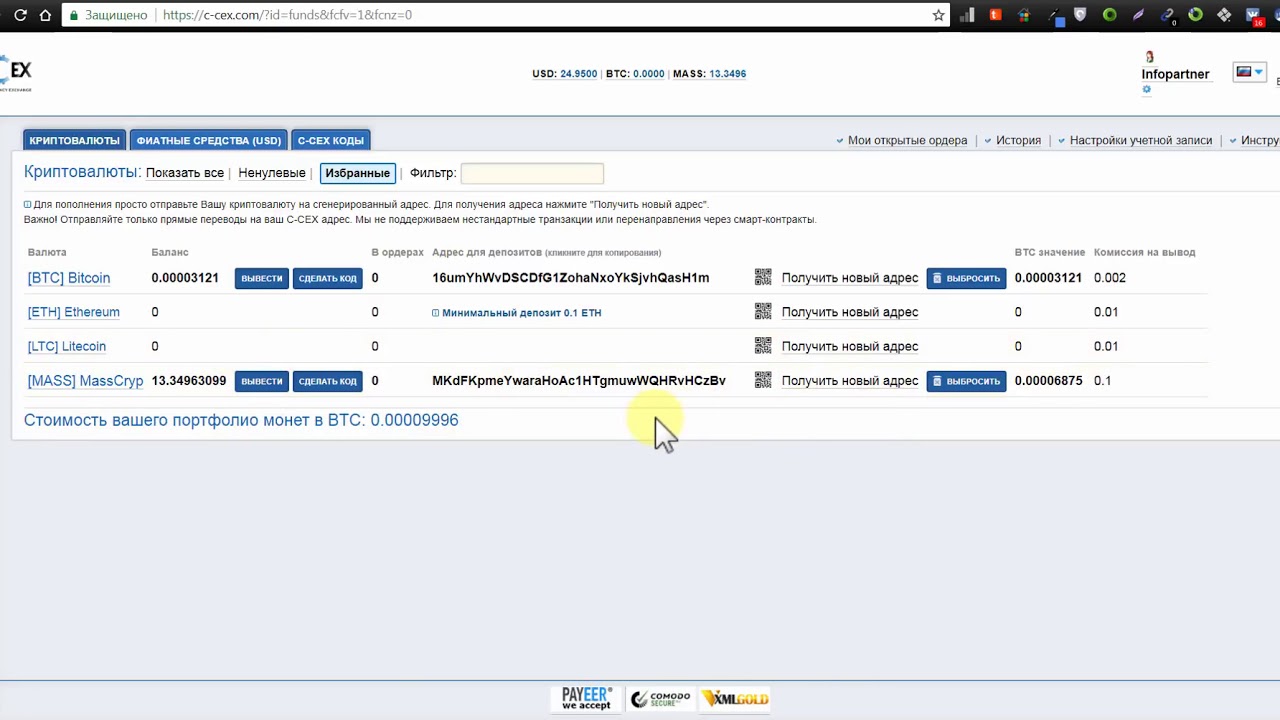
Task: Click MASS balance 13.3496 in header
Action: pos(727,74)
